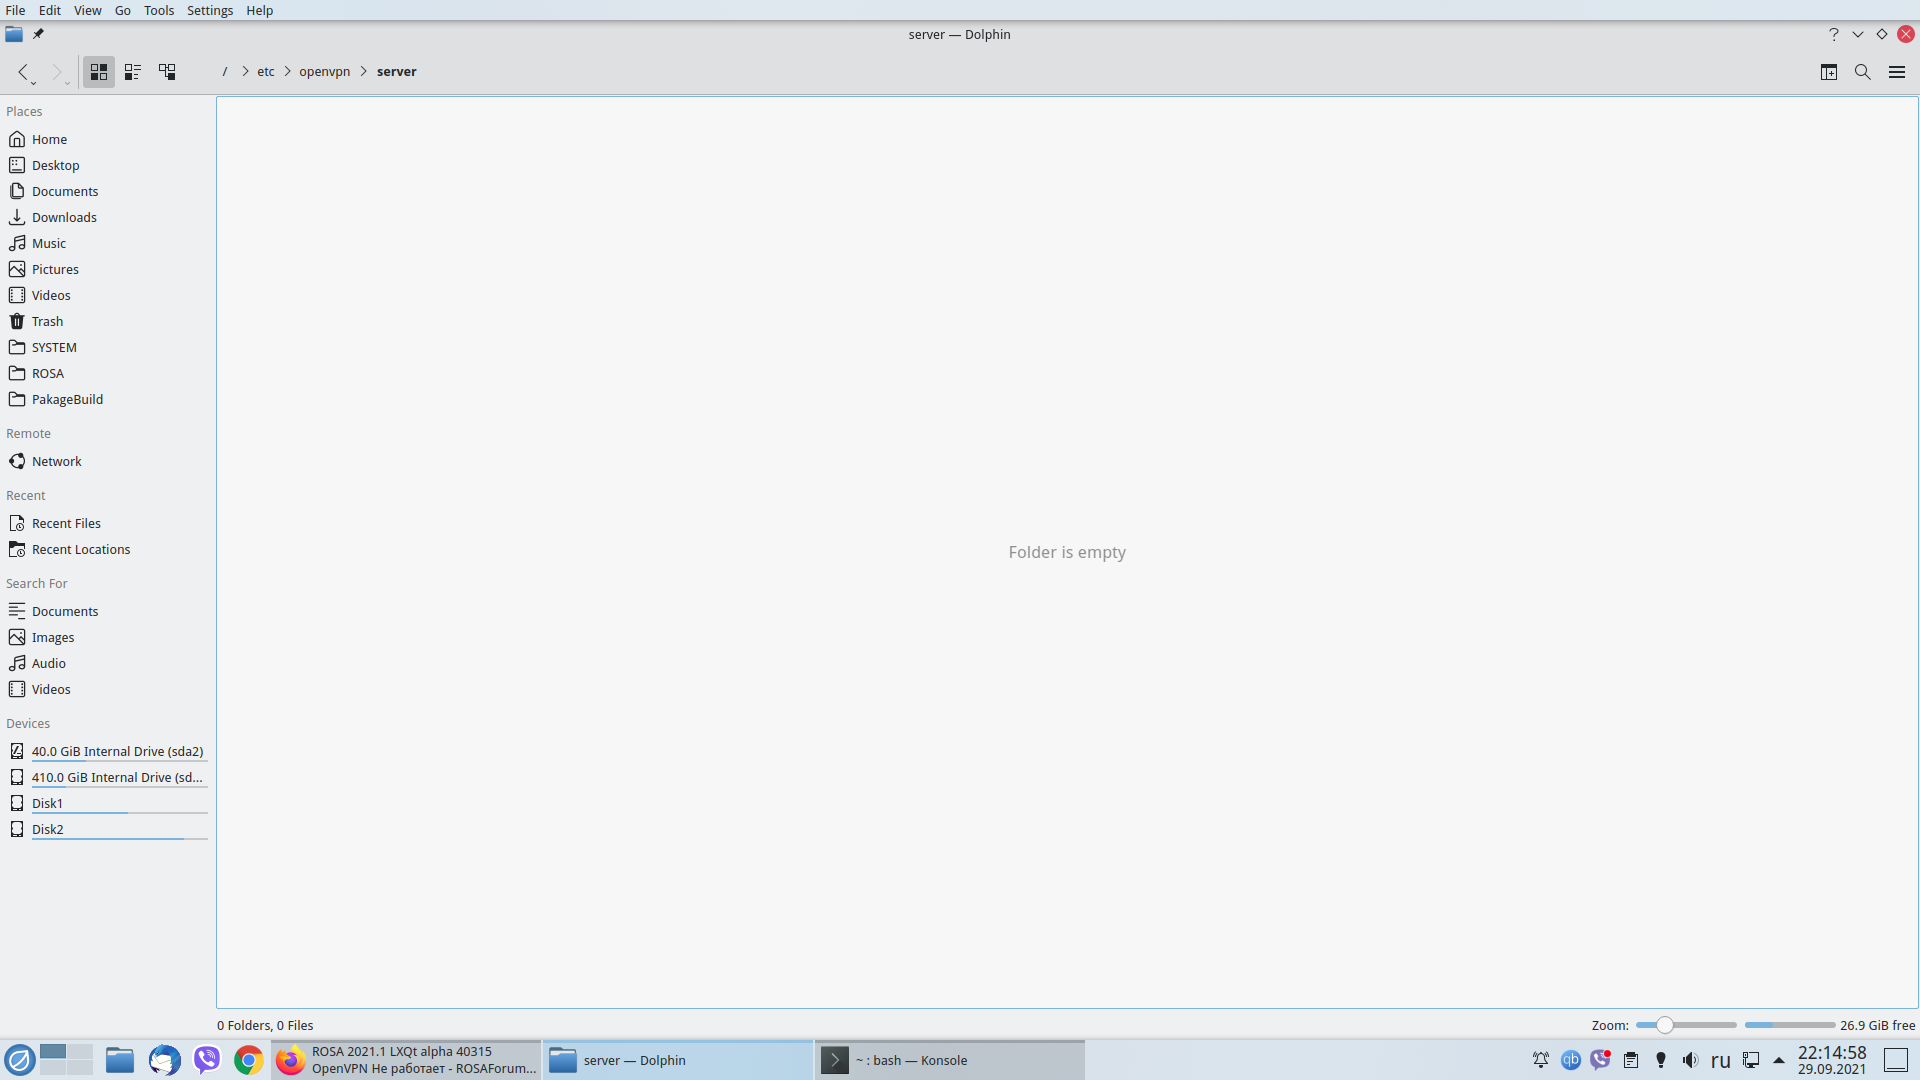Switch to Details tree view mode

[167, 72]
